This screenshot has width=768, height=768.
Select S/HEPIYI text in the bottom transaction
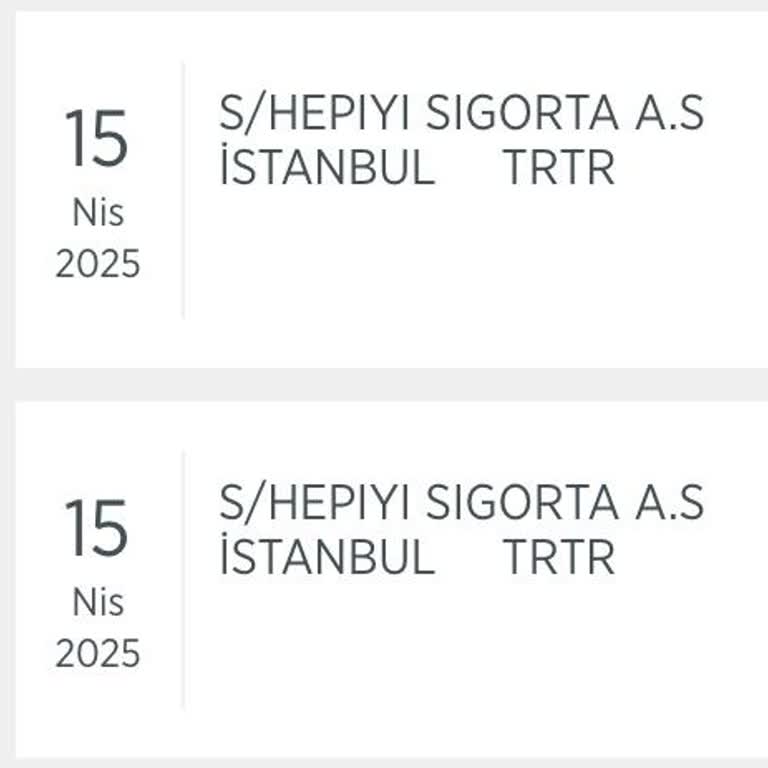[x=314, y=503]
